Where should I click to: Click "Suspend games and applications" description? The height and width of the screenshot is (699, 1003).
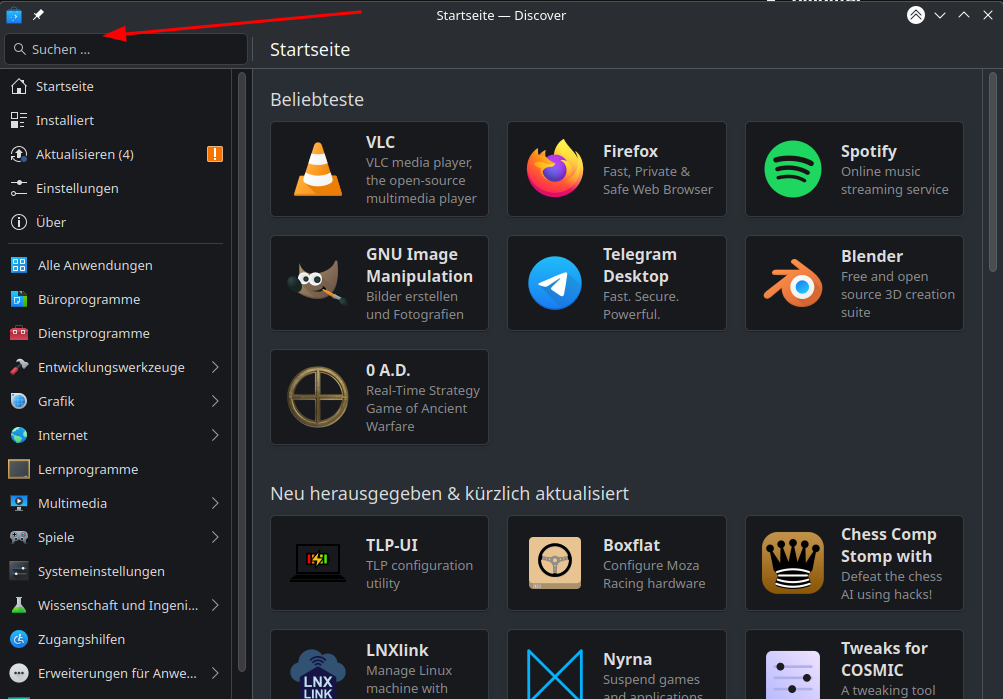(652, 687)
